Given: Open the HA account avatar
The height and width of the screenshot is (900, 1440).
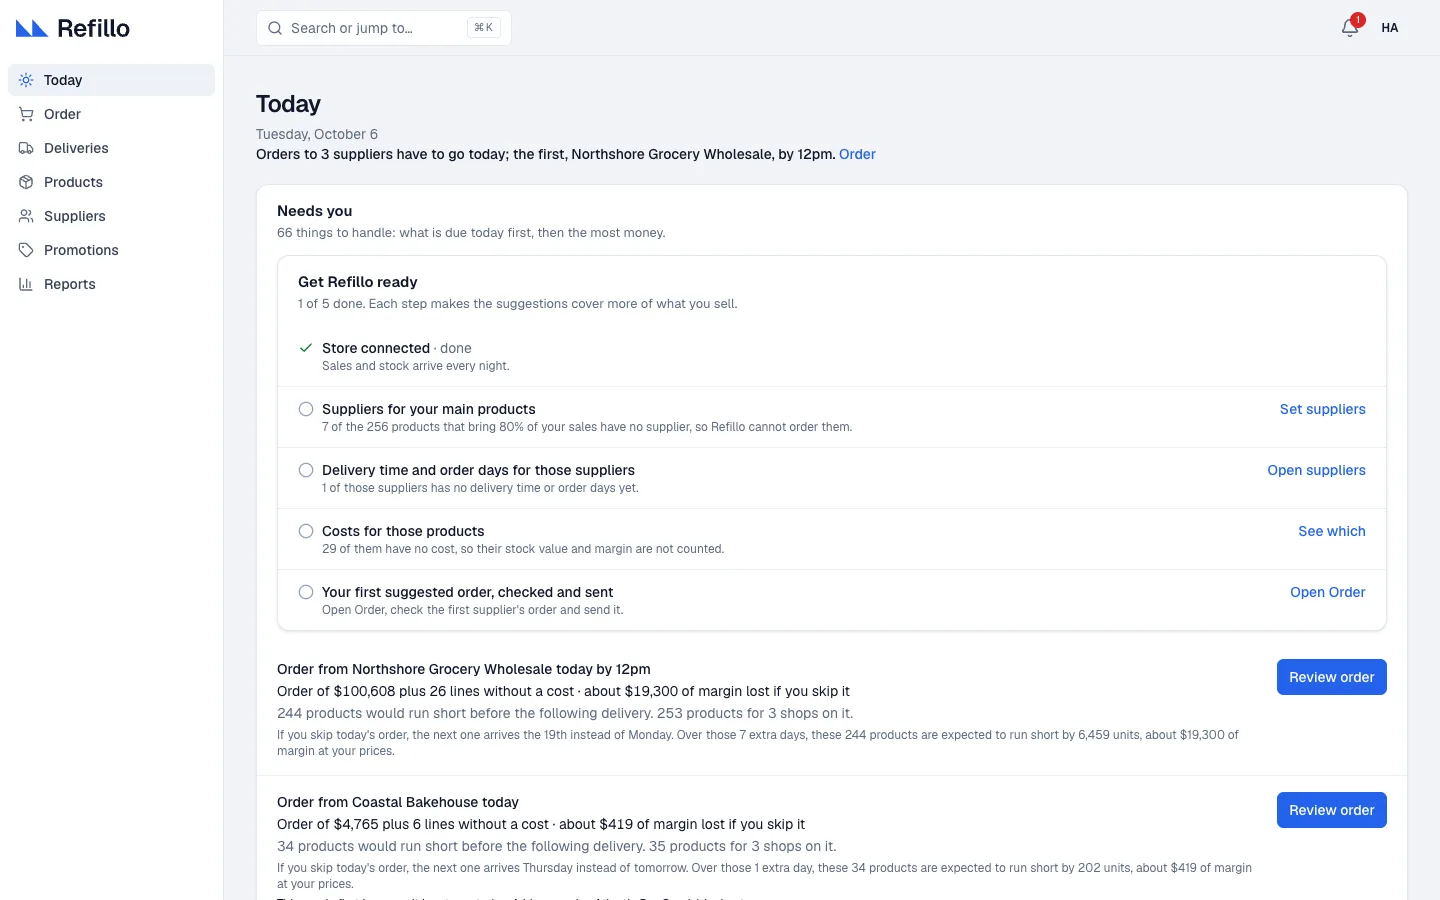Looking at the screenshot, I should click(1390, 28).
